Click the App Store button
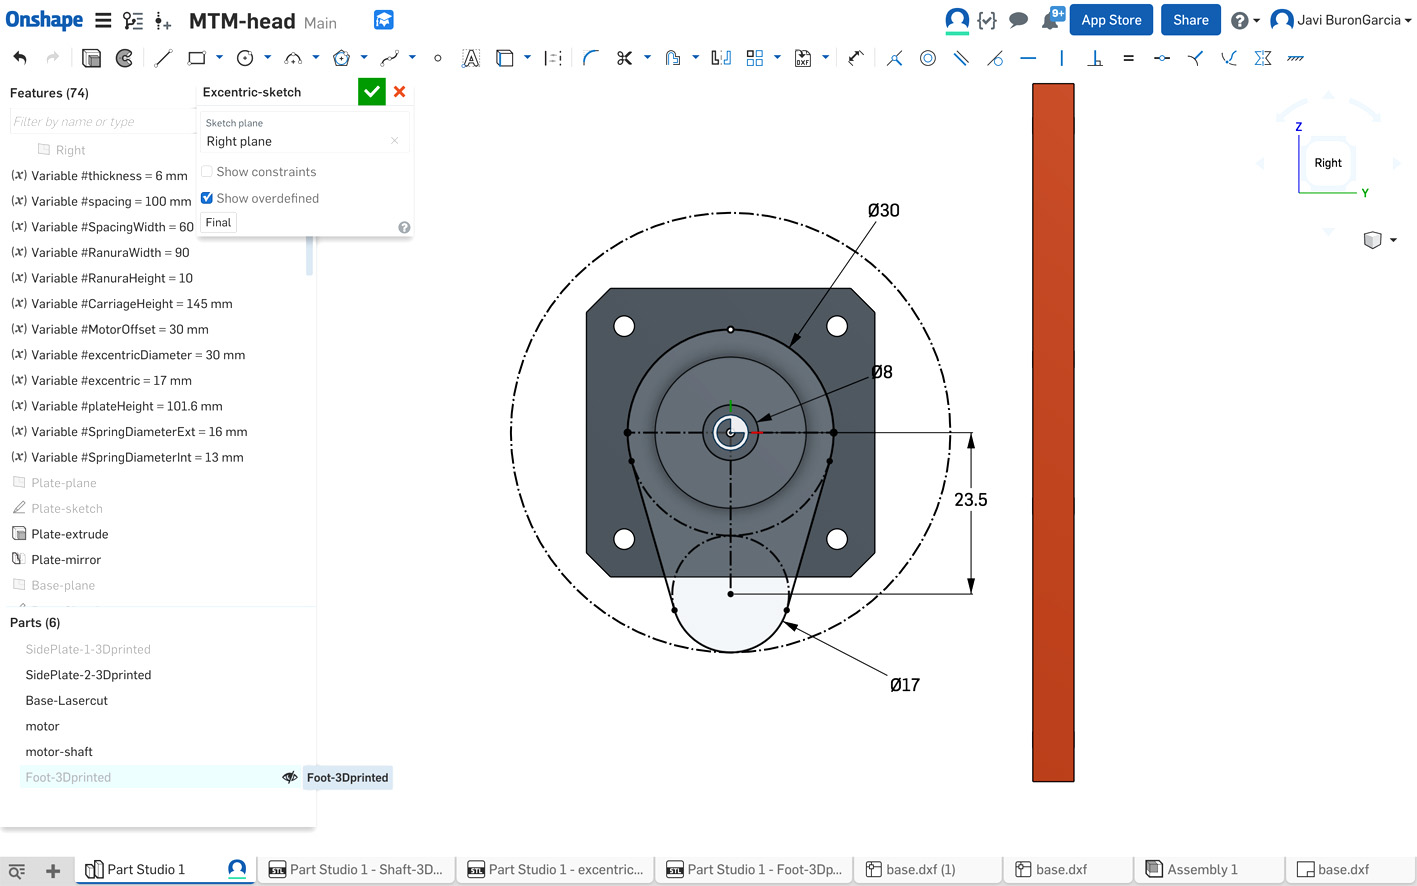 point(1111,20)
